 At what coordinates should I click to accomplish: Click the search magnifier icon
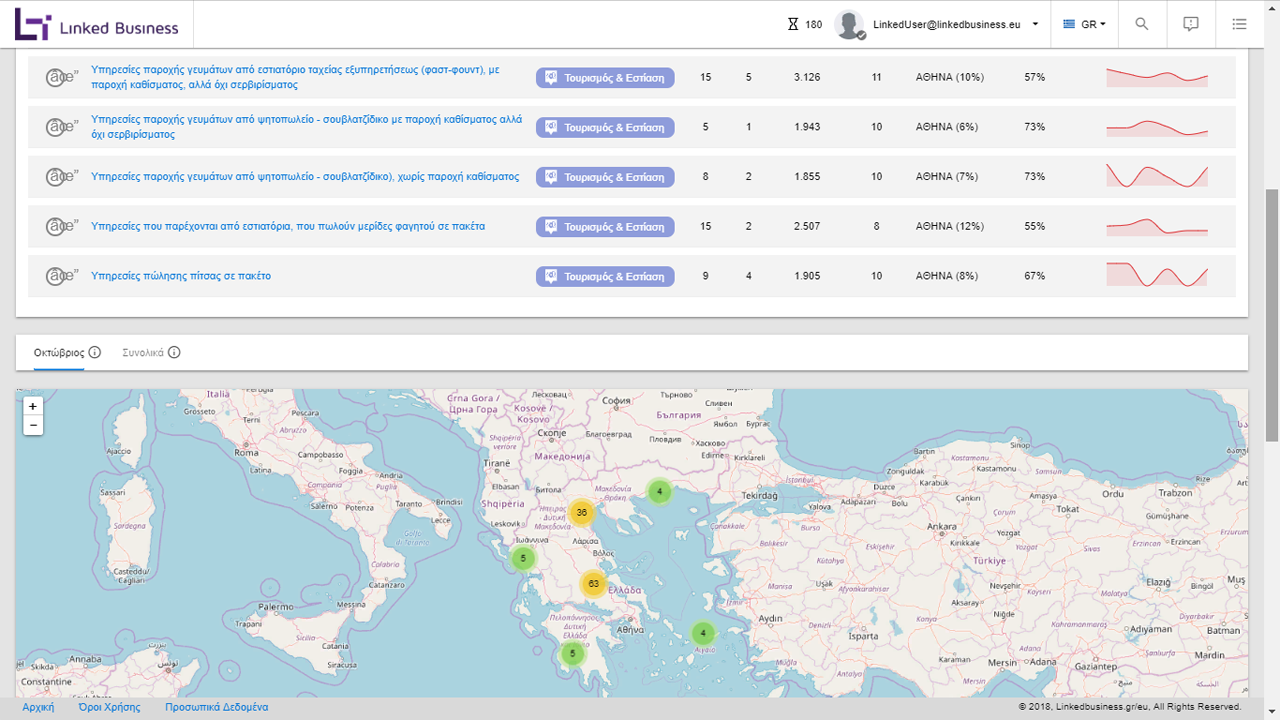point(1142,24)
